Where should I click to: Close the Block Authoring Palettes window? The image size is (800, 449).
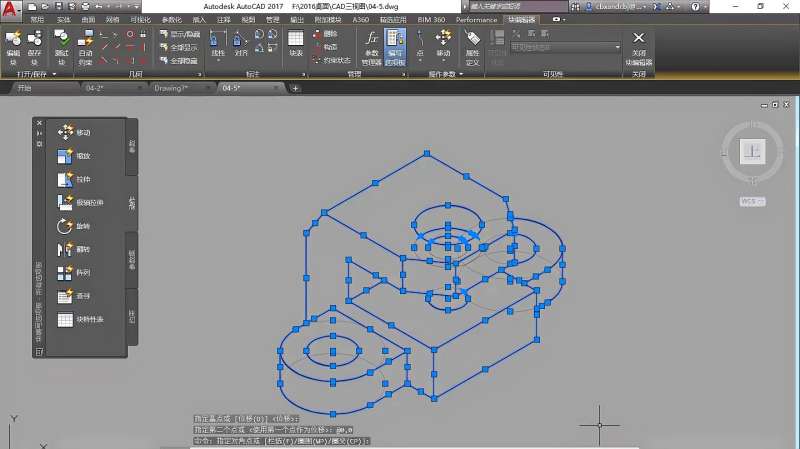(39, 123)
